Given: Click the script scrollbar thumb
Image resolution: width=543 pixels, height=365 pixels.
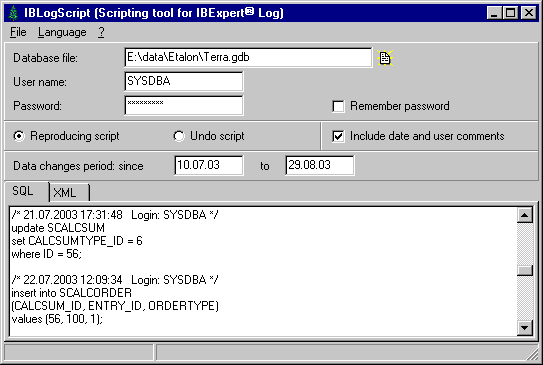Looking at the screenshot, I should click(x=525, y=270).
